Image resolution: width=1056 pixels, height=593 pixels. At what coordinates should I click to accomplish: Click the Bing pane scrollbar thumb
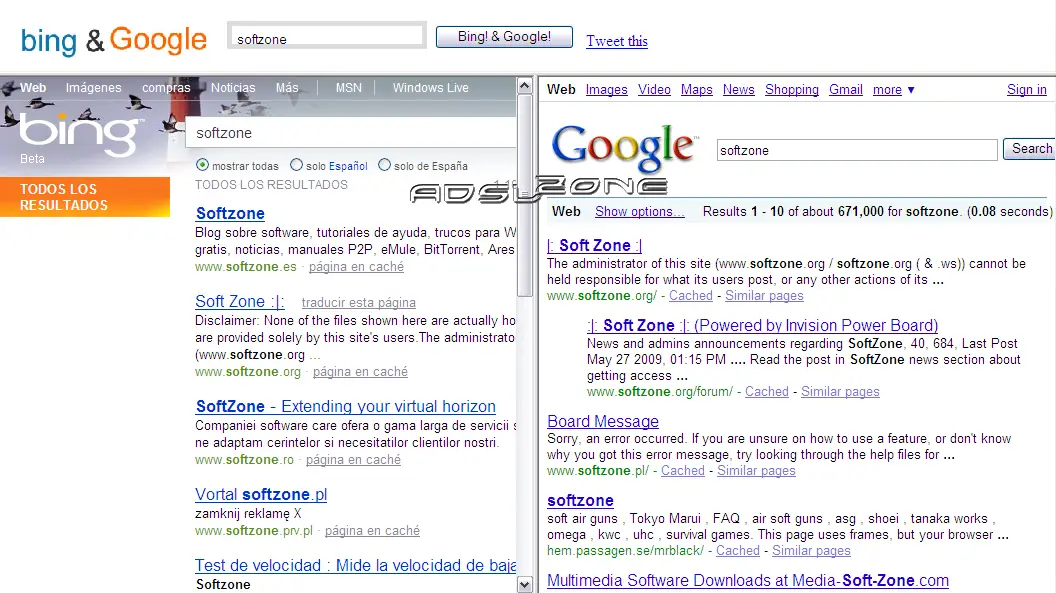point(525,195)
